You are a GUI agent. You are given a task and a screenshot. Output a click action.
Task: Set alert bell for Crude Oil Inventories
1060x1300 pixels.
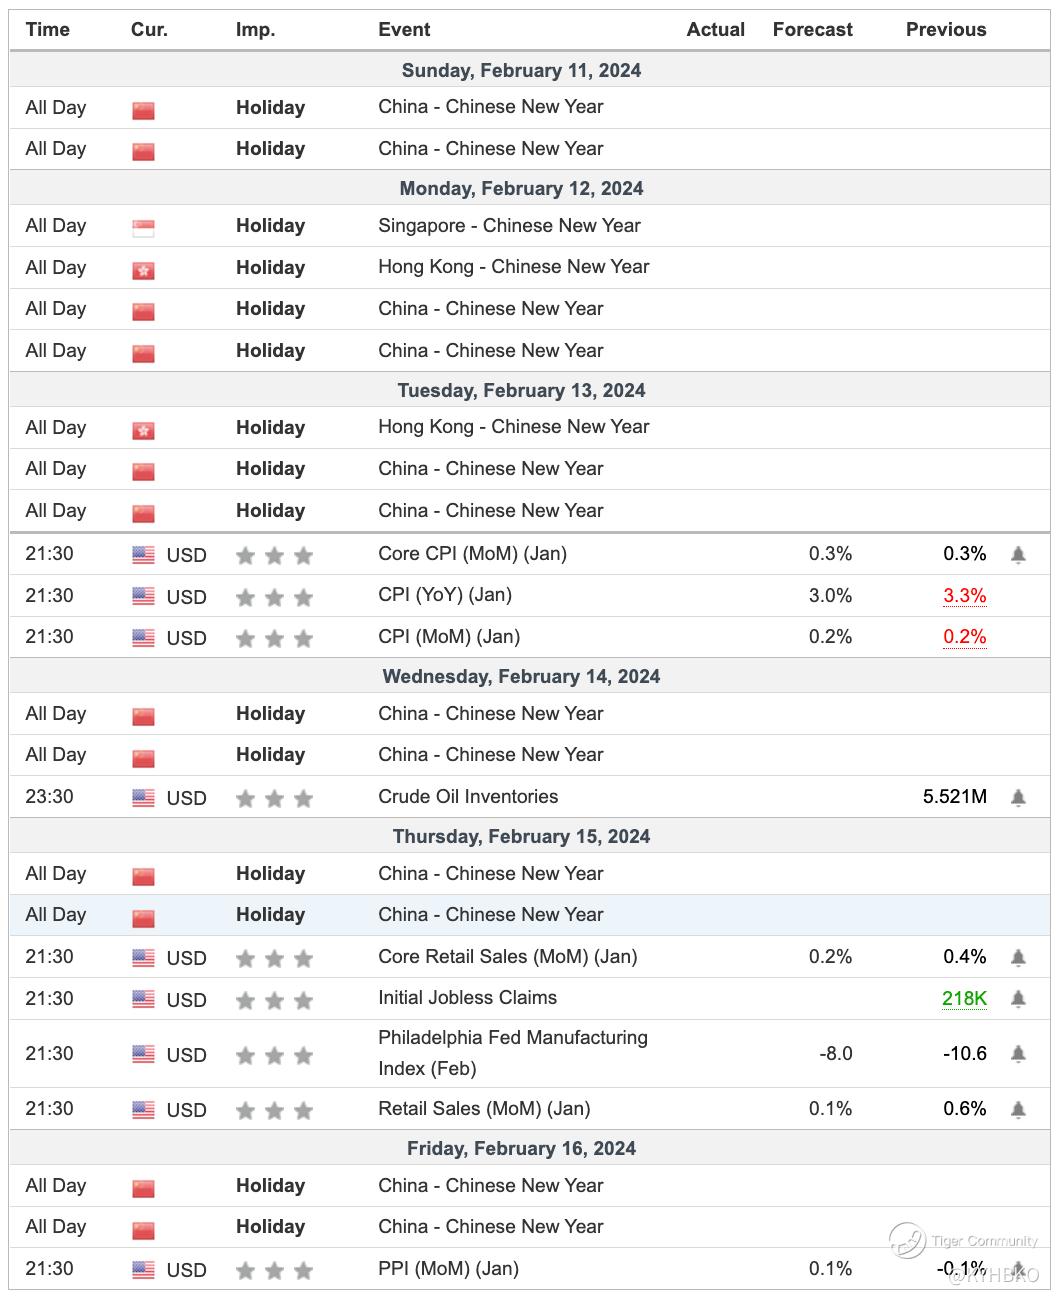tap(1018, 798)
